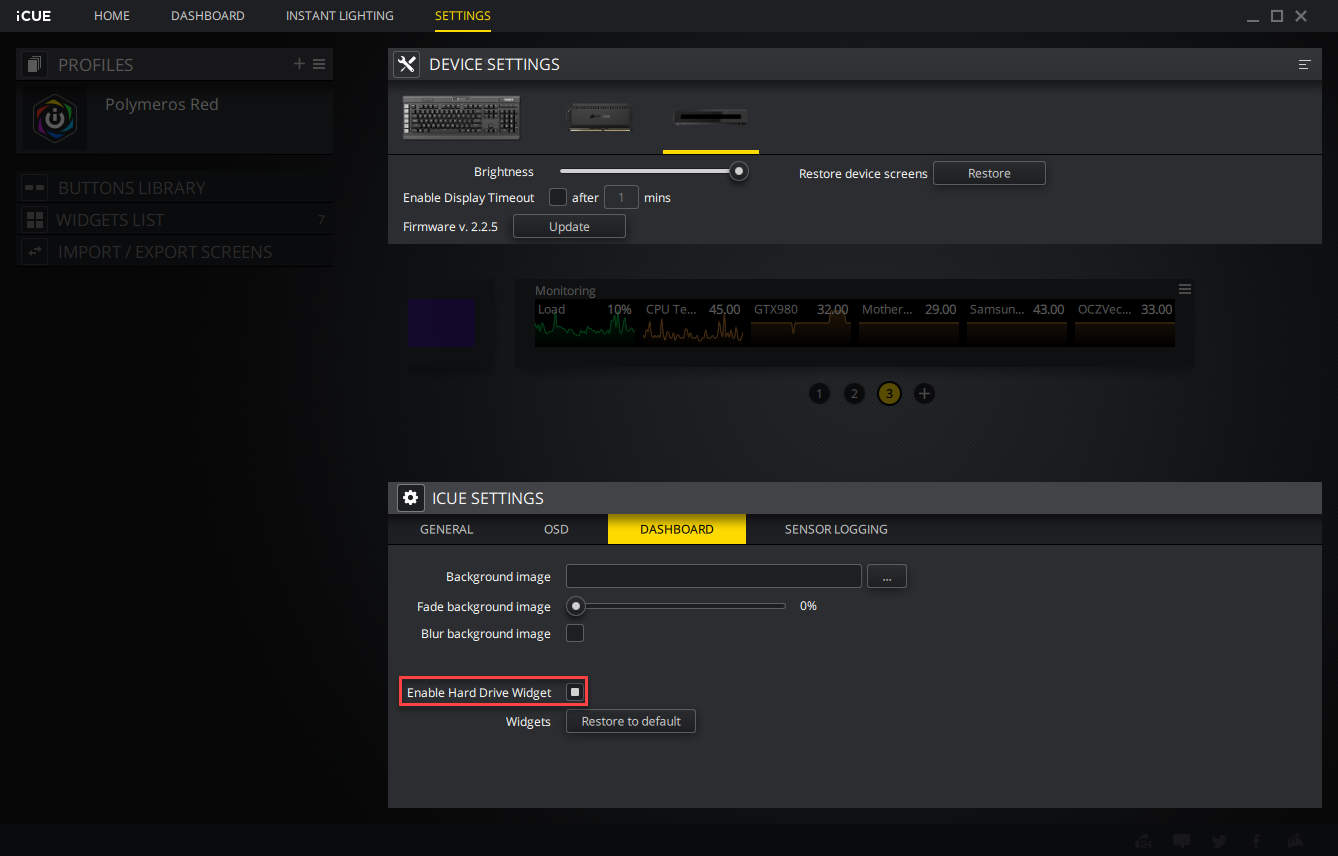The image size is (1338, 856).
Task: Open the Monitoring widget menu icon
Action: coord(1185,289)
